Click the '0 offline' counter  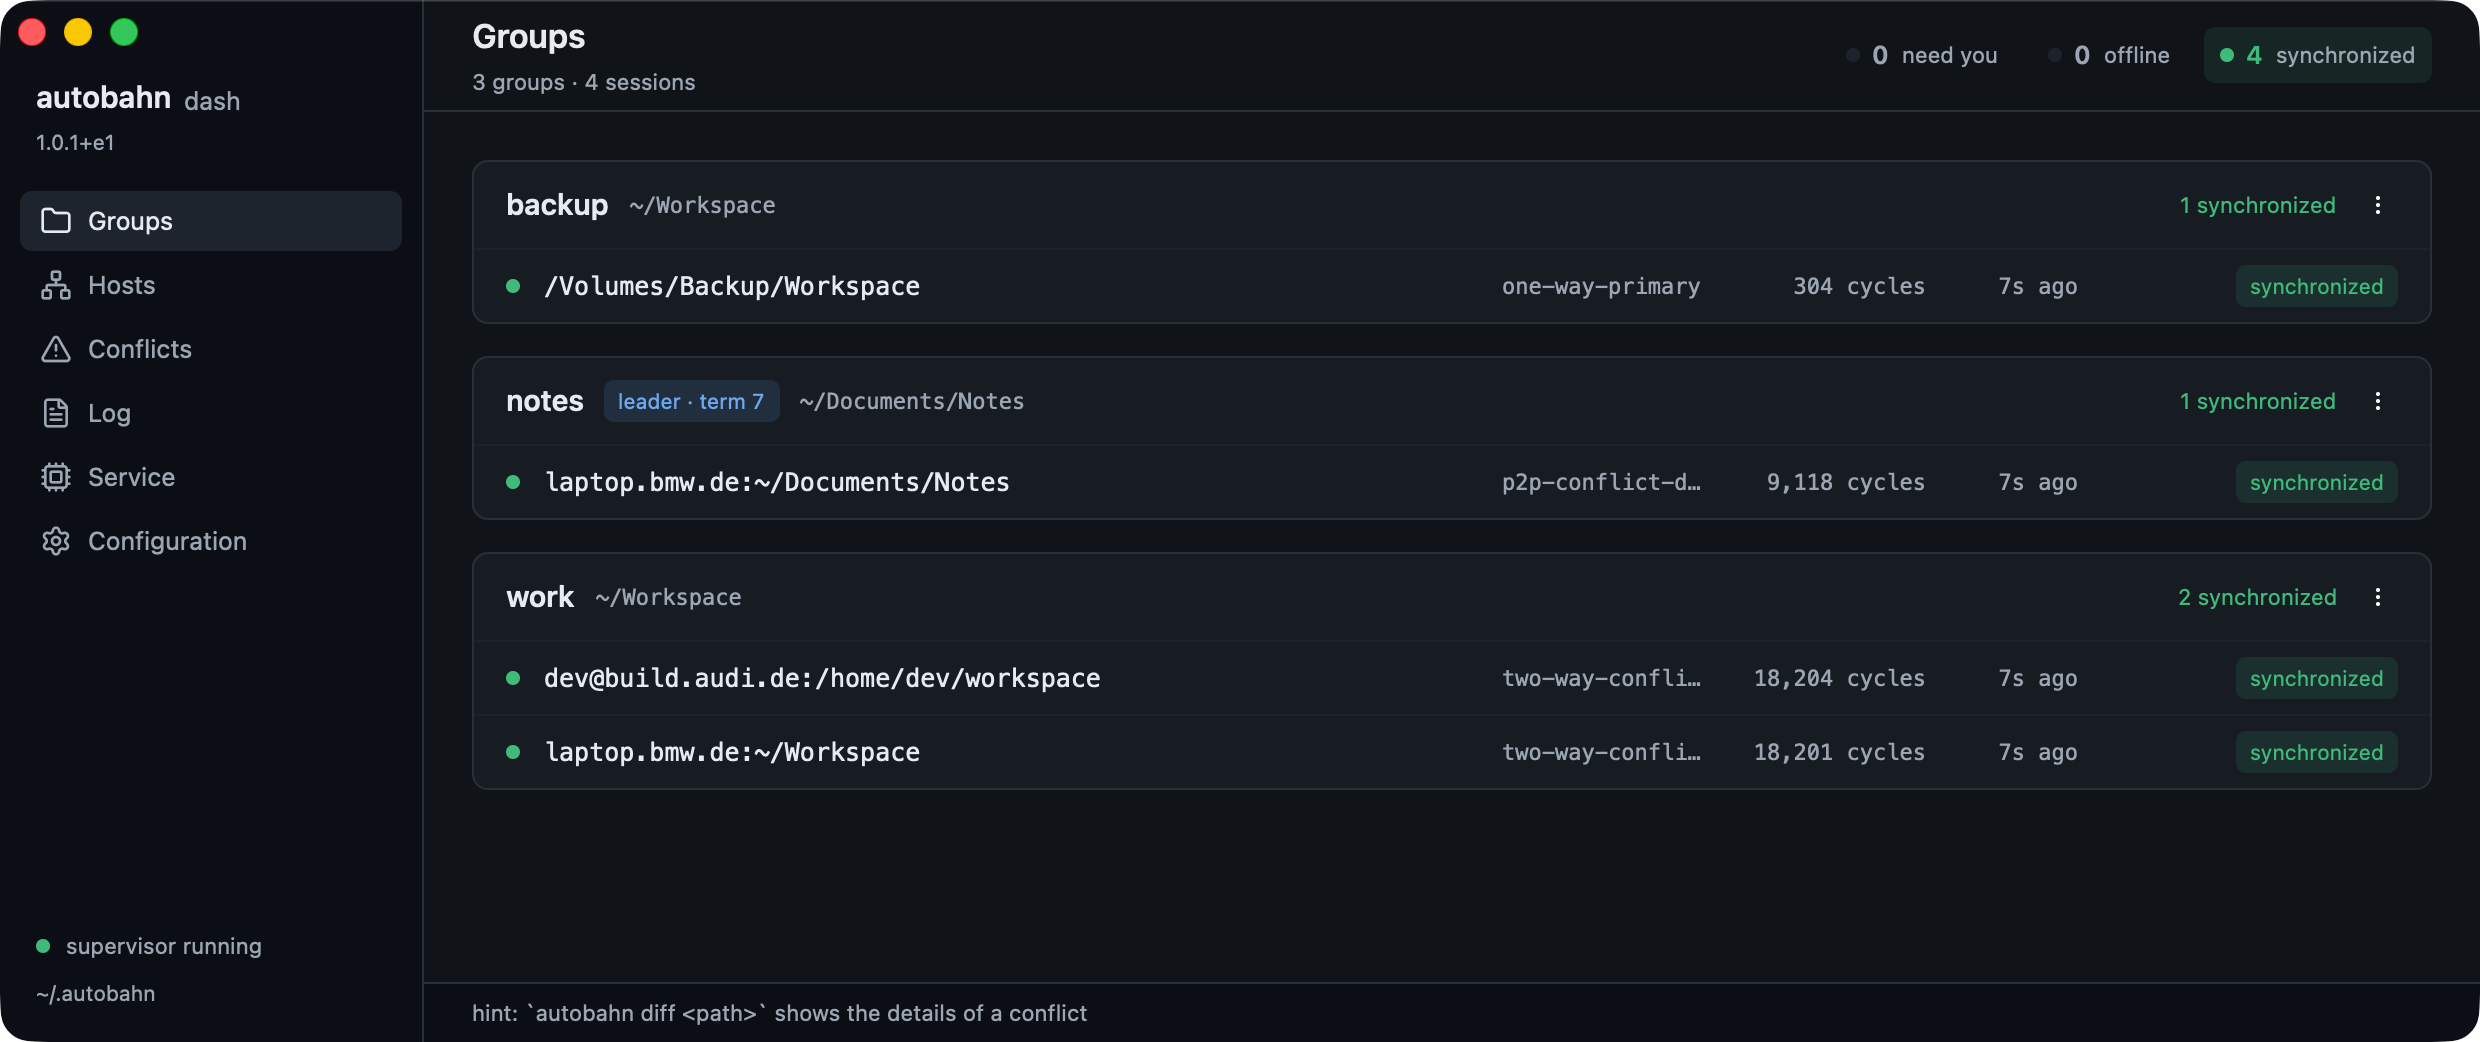(2109, 55)
